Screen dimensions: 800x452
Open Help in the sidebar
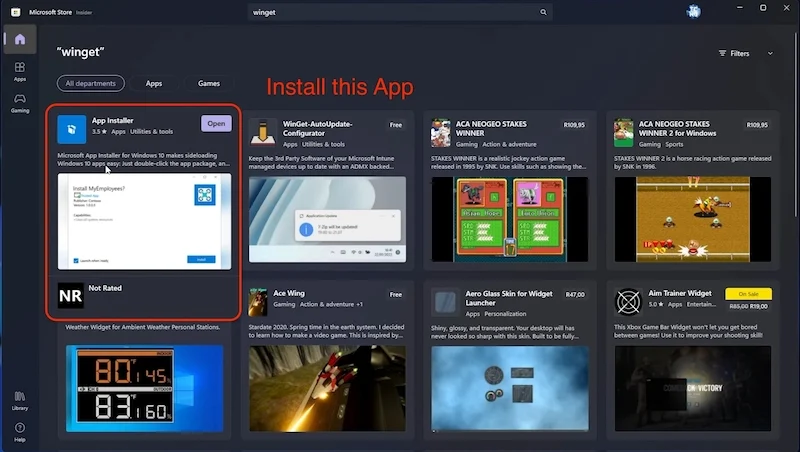20,432
